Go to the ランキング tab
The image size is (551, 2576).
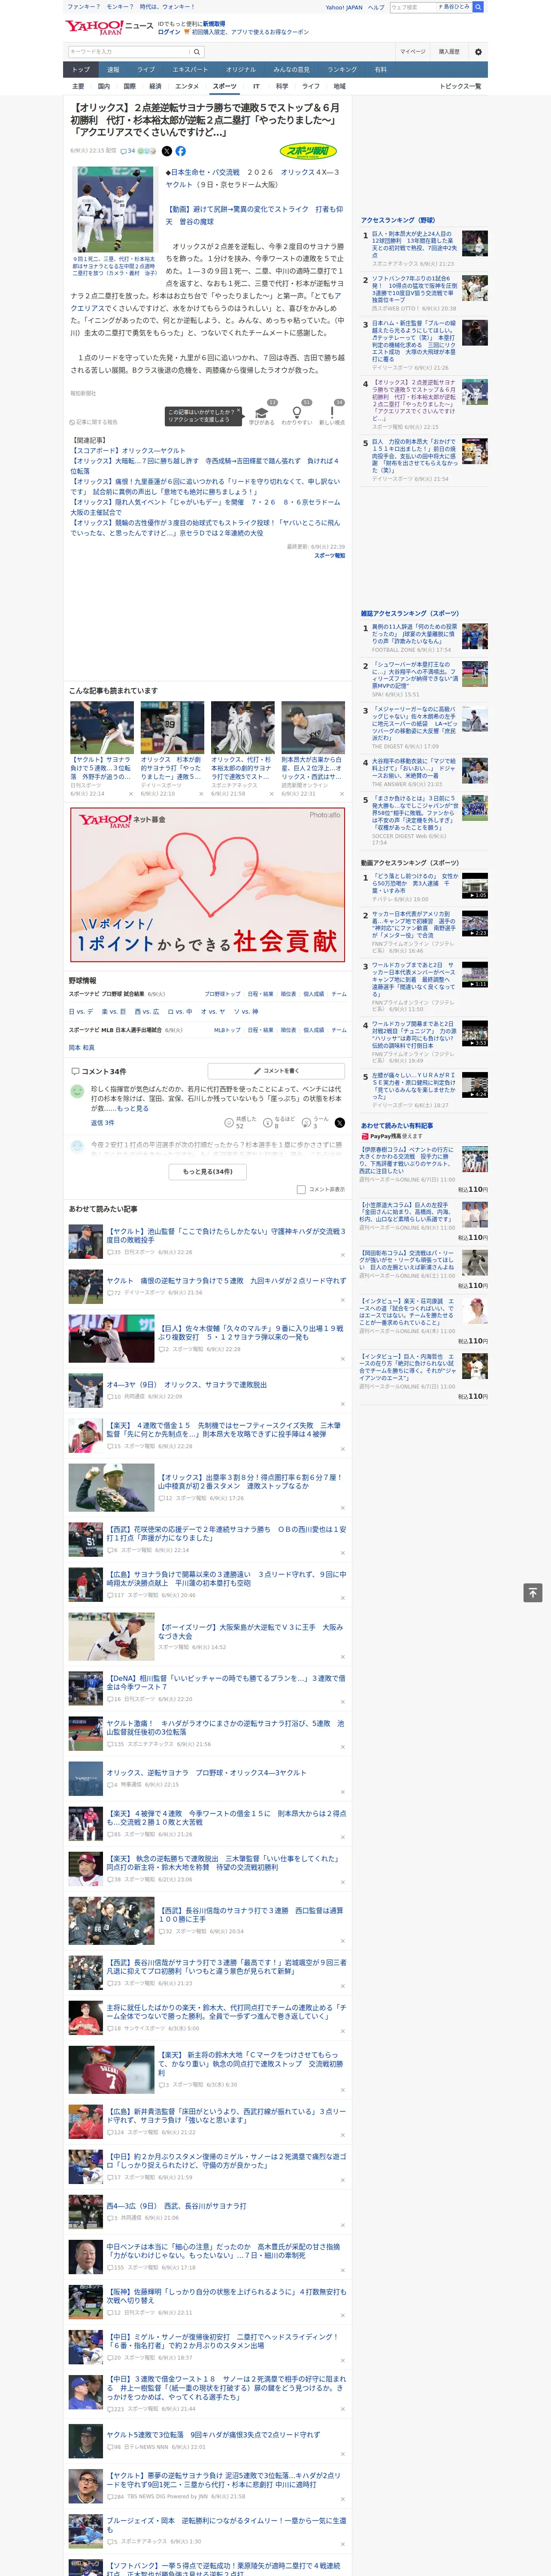(342, 70)
